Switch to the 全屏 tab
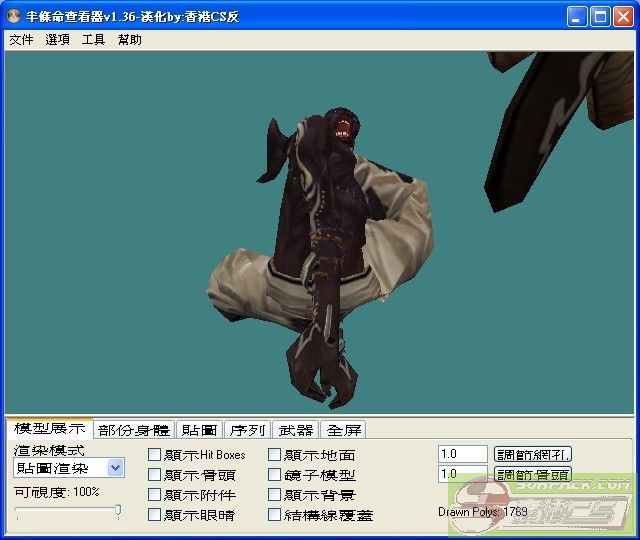The image size is (640, 540). [x=345, y=430]
